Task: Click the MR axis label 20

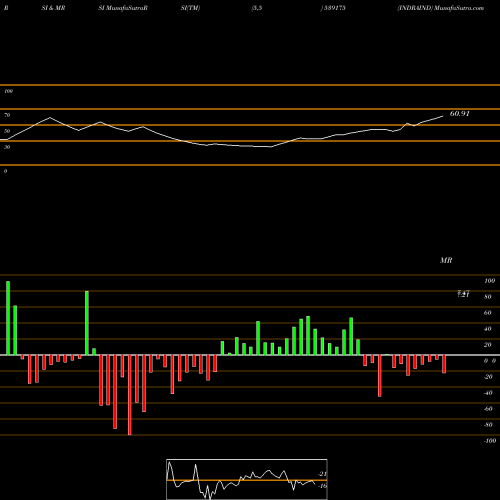Action: click(488, 345)
